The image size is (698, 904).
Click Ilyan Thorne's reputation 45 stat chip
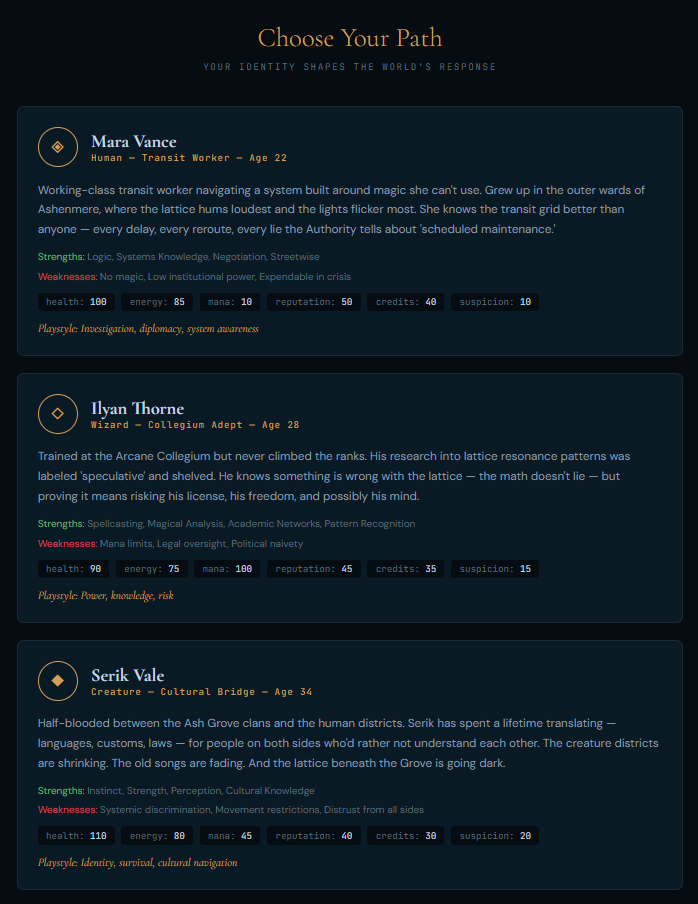(x=313, y=569)
